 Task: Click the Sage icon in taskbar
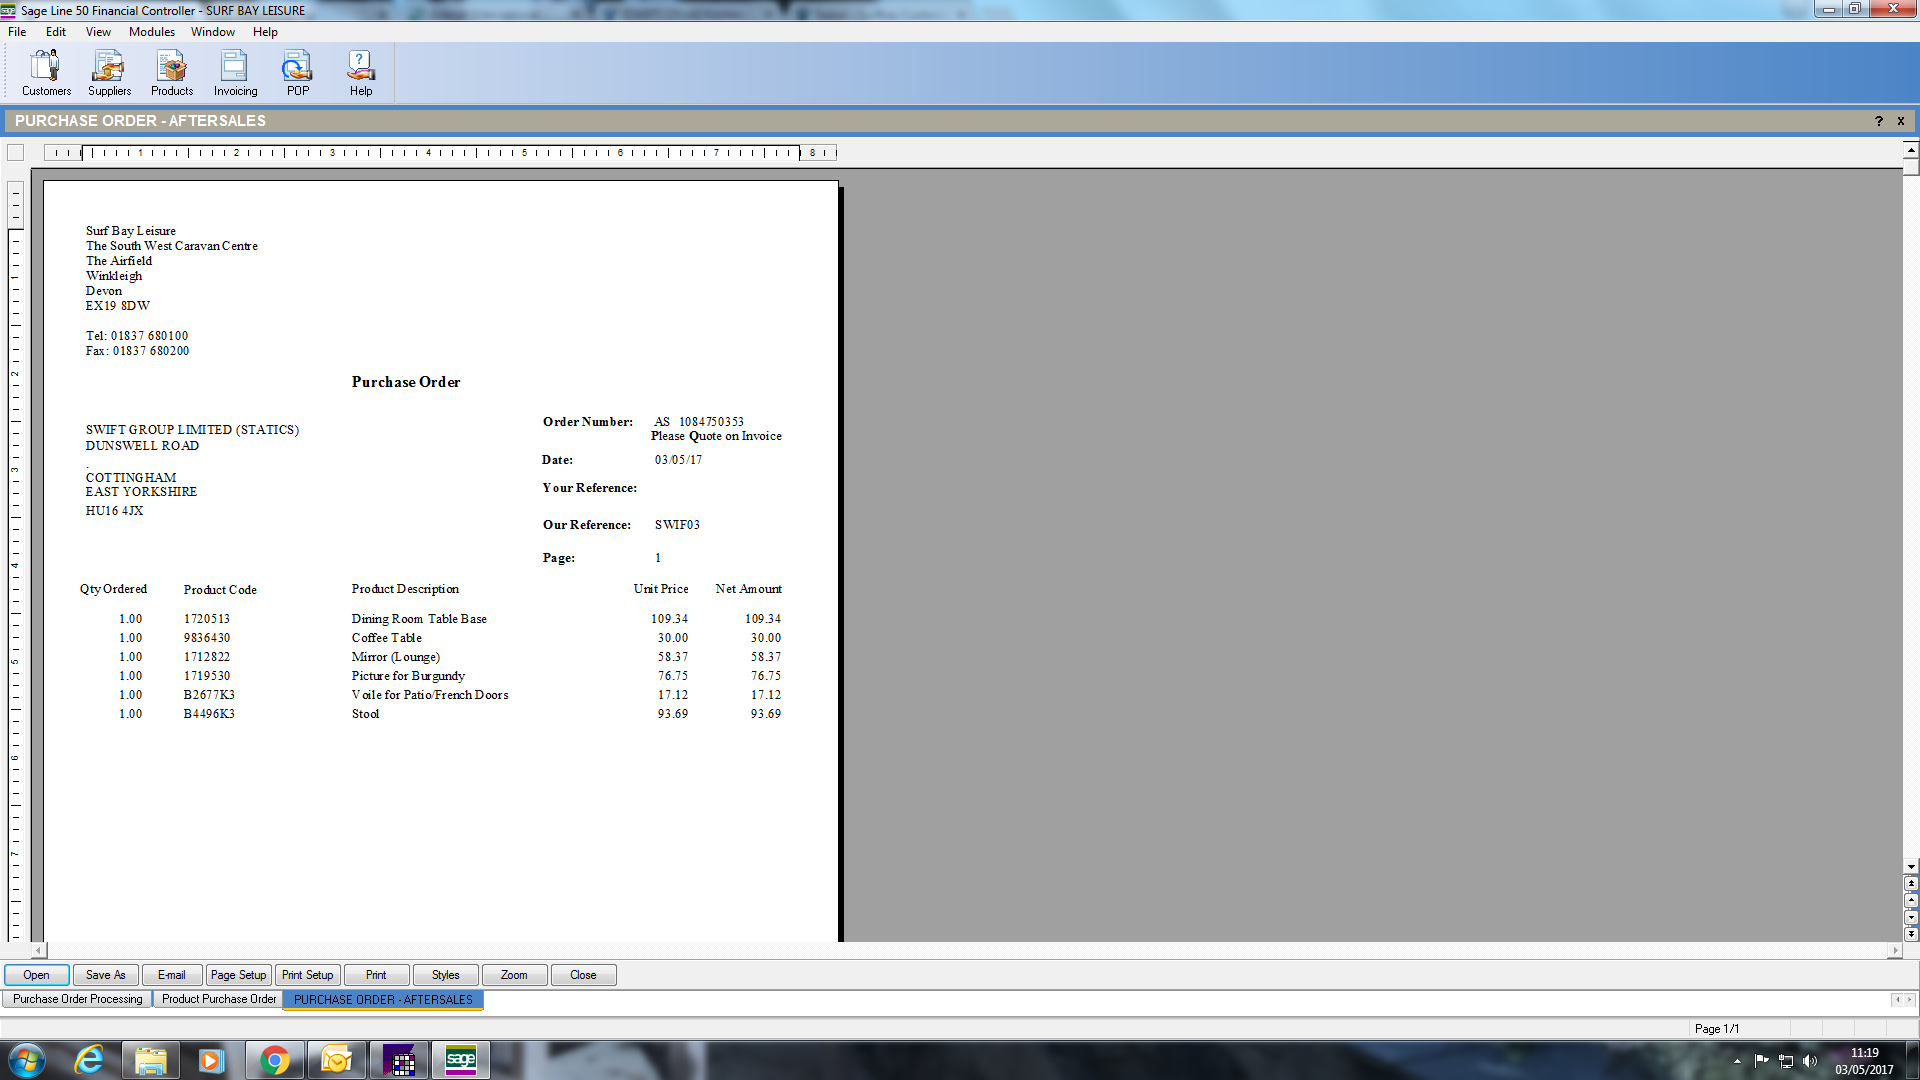click(460, 1060)
